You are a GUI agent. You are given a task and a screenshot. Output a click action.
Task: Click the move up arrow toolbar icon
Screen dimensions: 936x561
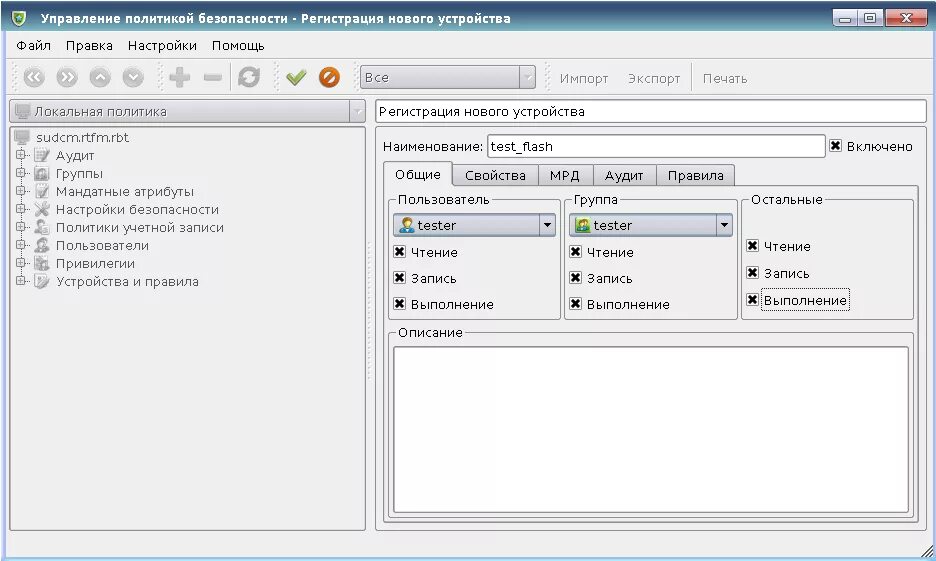click(x=100, y=78)
